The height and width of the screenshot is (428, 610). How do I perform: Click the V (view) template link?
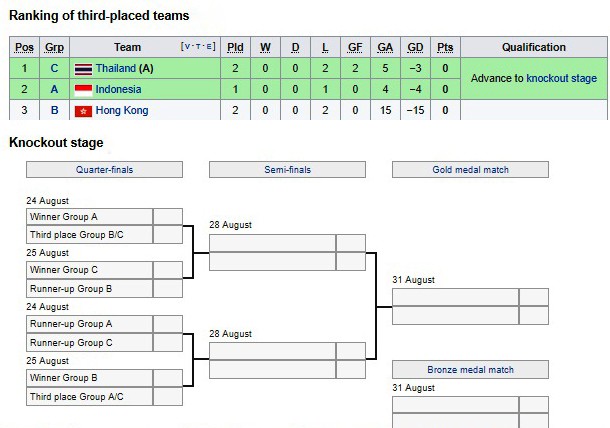coord(187,47)
